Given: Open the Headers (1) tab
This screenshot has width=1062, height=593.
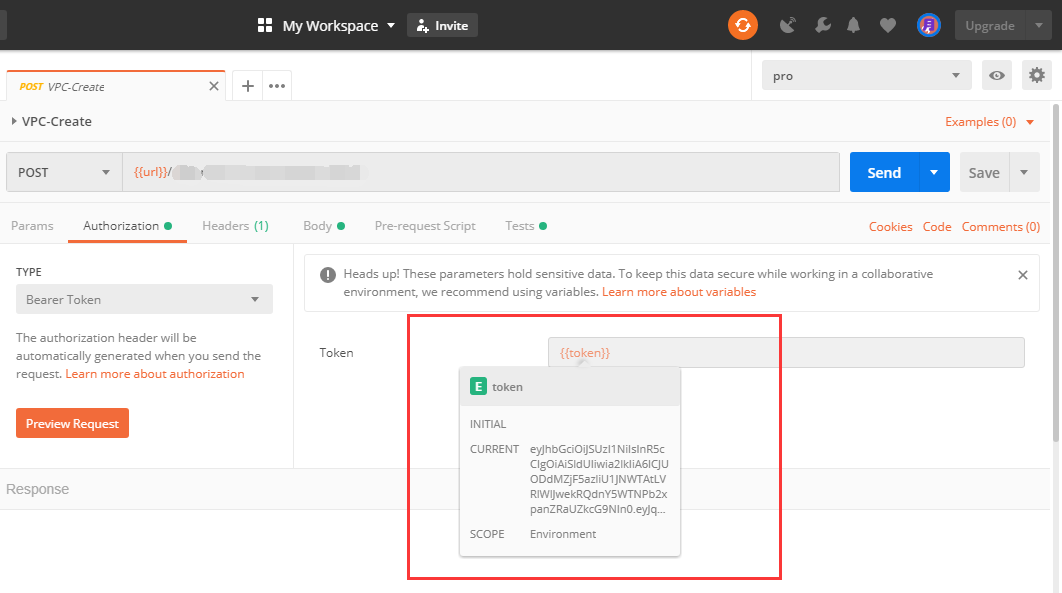Looking at the screenshot, I should coord(235,226).
